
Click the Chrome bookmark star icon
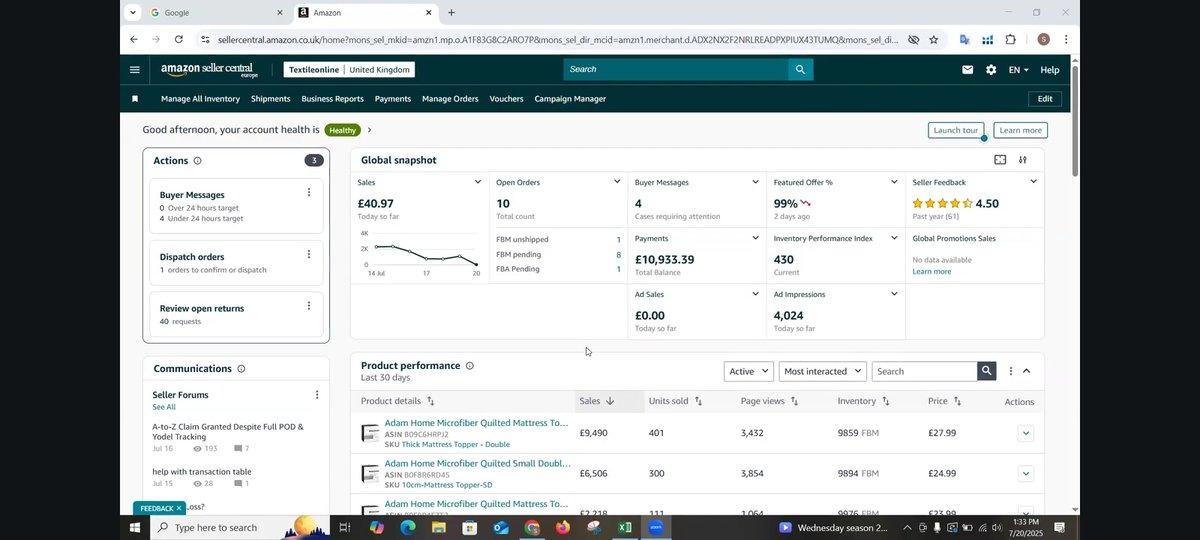click(934, 40)
